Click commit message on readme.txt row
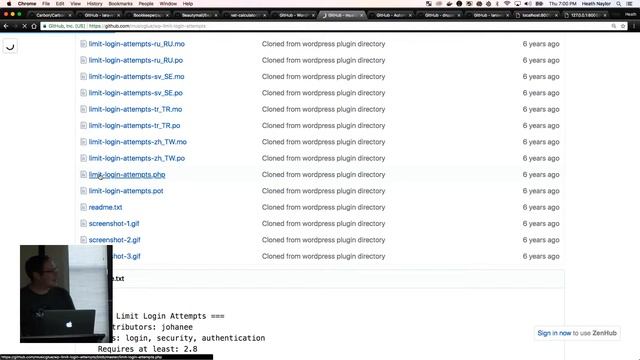The width and height of the screenshot is (640, 360). (x=323, y=207)
